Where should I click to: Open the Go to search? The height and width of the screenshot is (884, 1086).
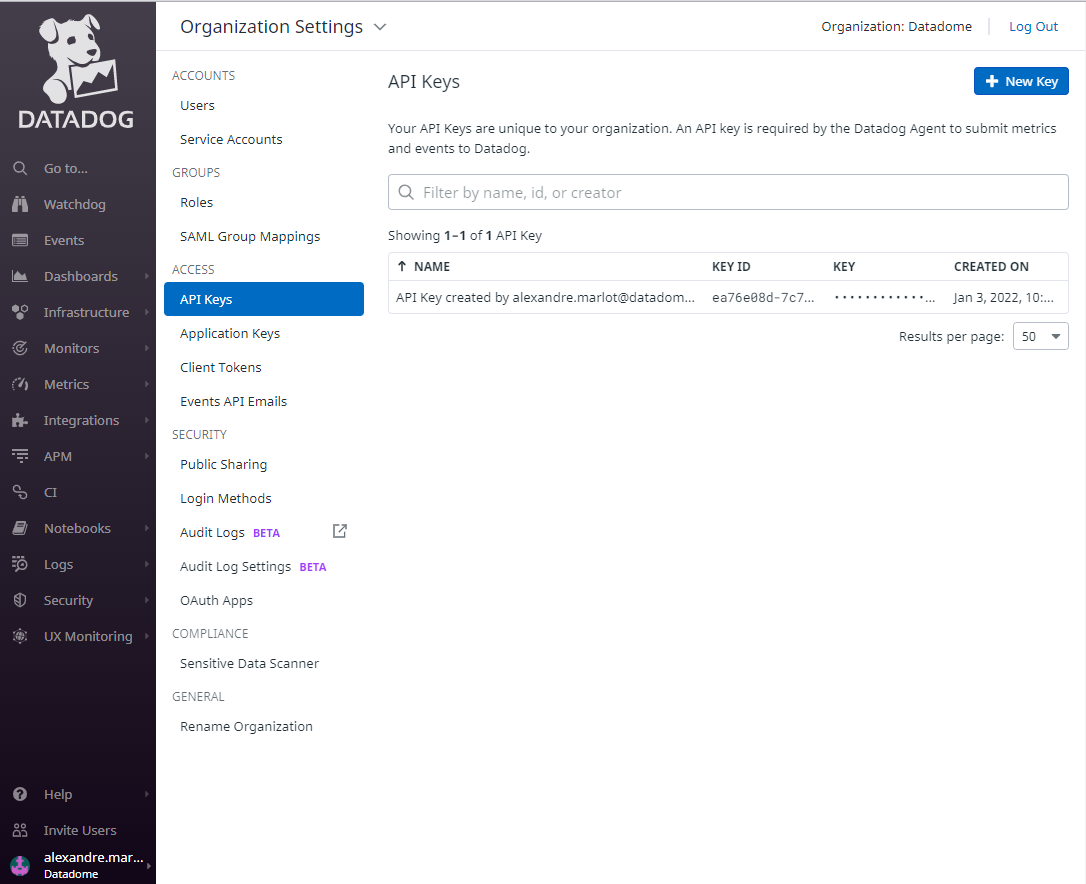(x=20, y=168)
